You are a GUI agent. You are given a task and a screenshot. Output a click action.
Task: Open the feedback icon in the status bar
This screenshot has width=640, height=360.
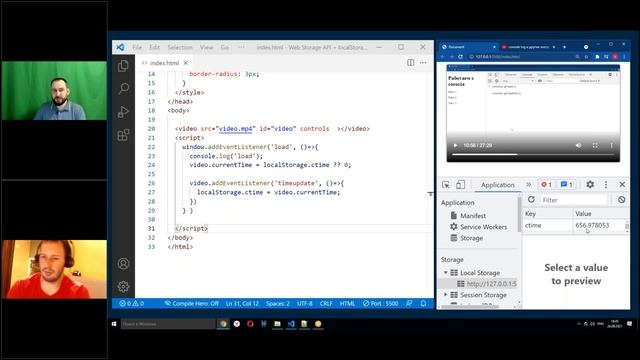pos(409,303)
